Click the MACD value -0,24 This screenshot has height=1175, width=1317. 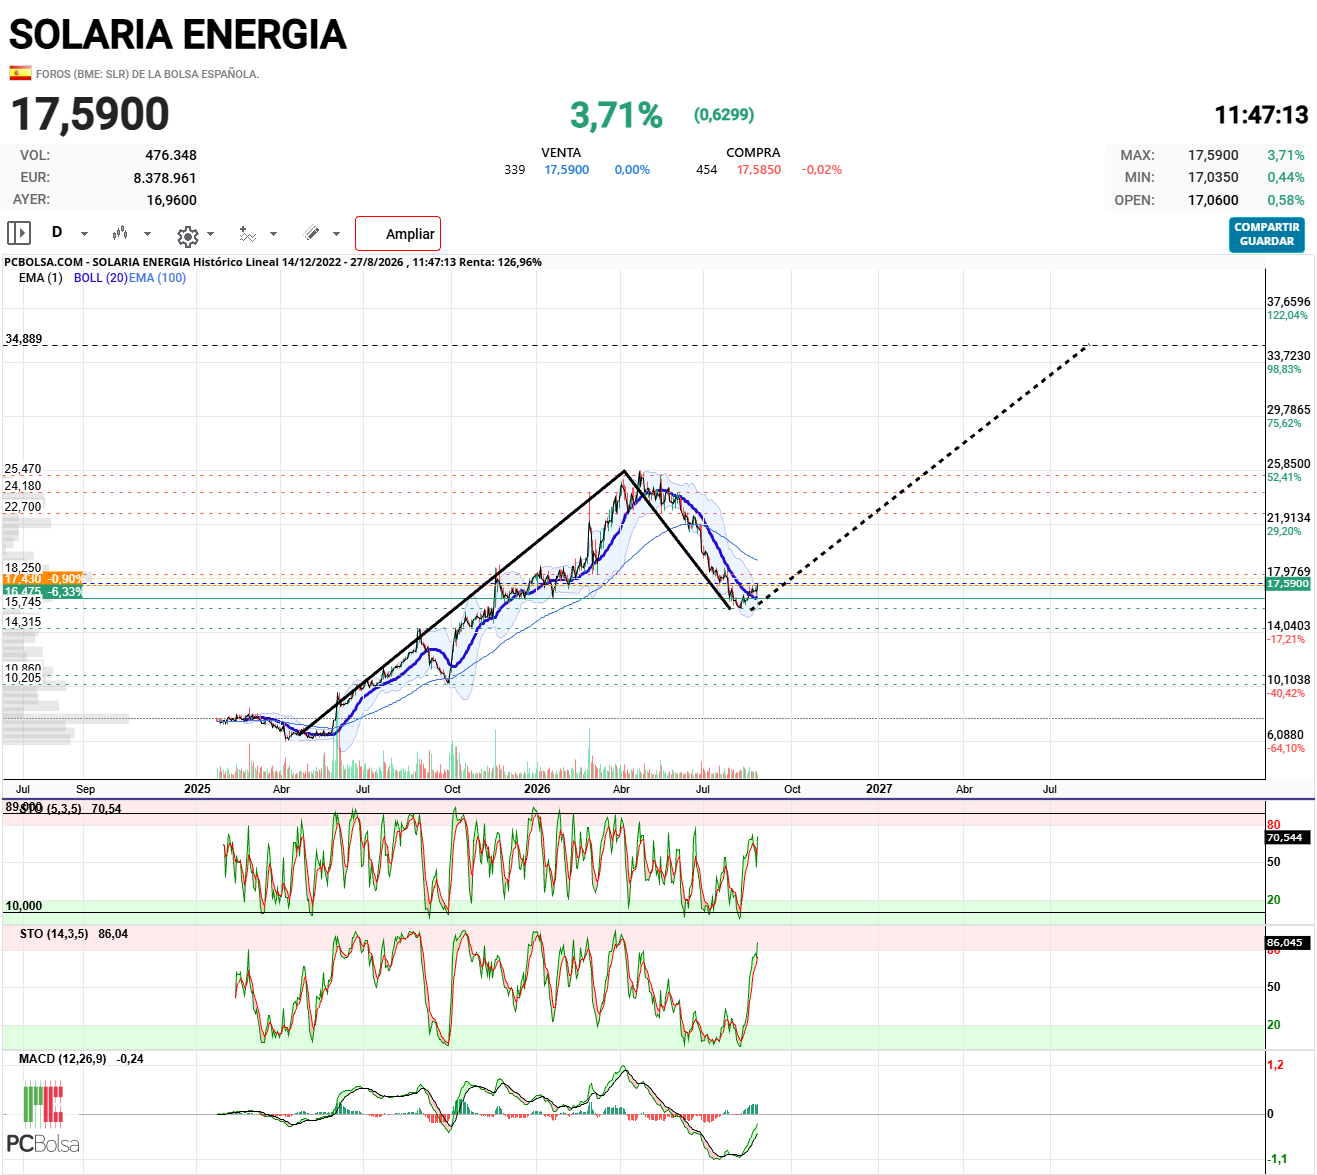point(130,1059)
